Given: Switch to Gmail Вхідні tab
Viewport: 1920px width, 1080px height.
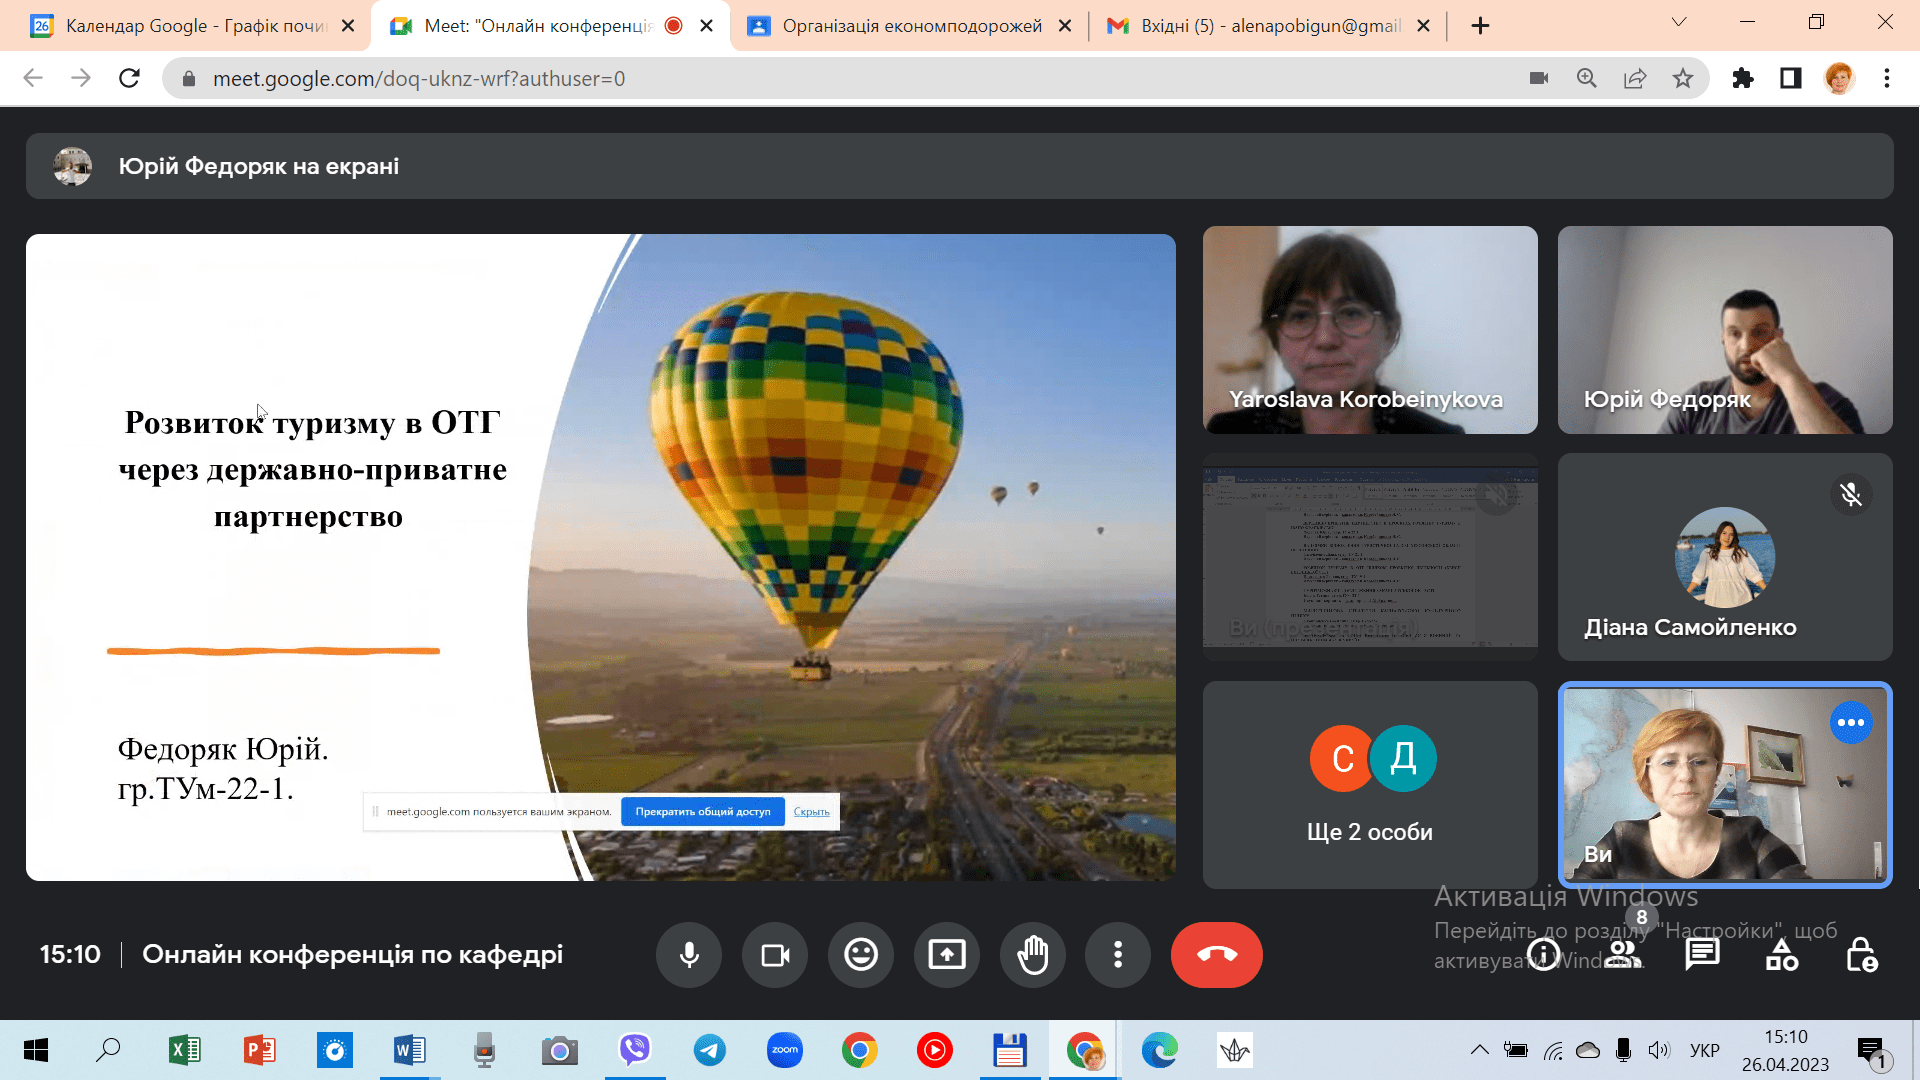Looking at the screenshot, I should pos(1270,26).
